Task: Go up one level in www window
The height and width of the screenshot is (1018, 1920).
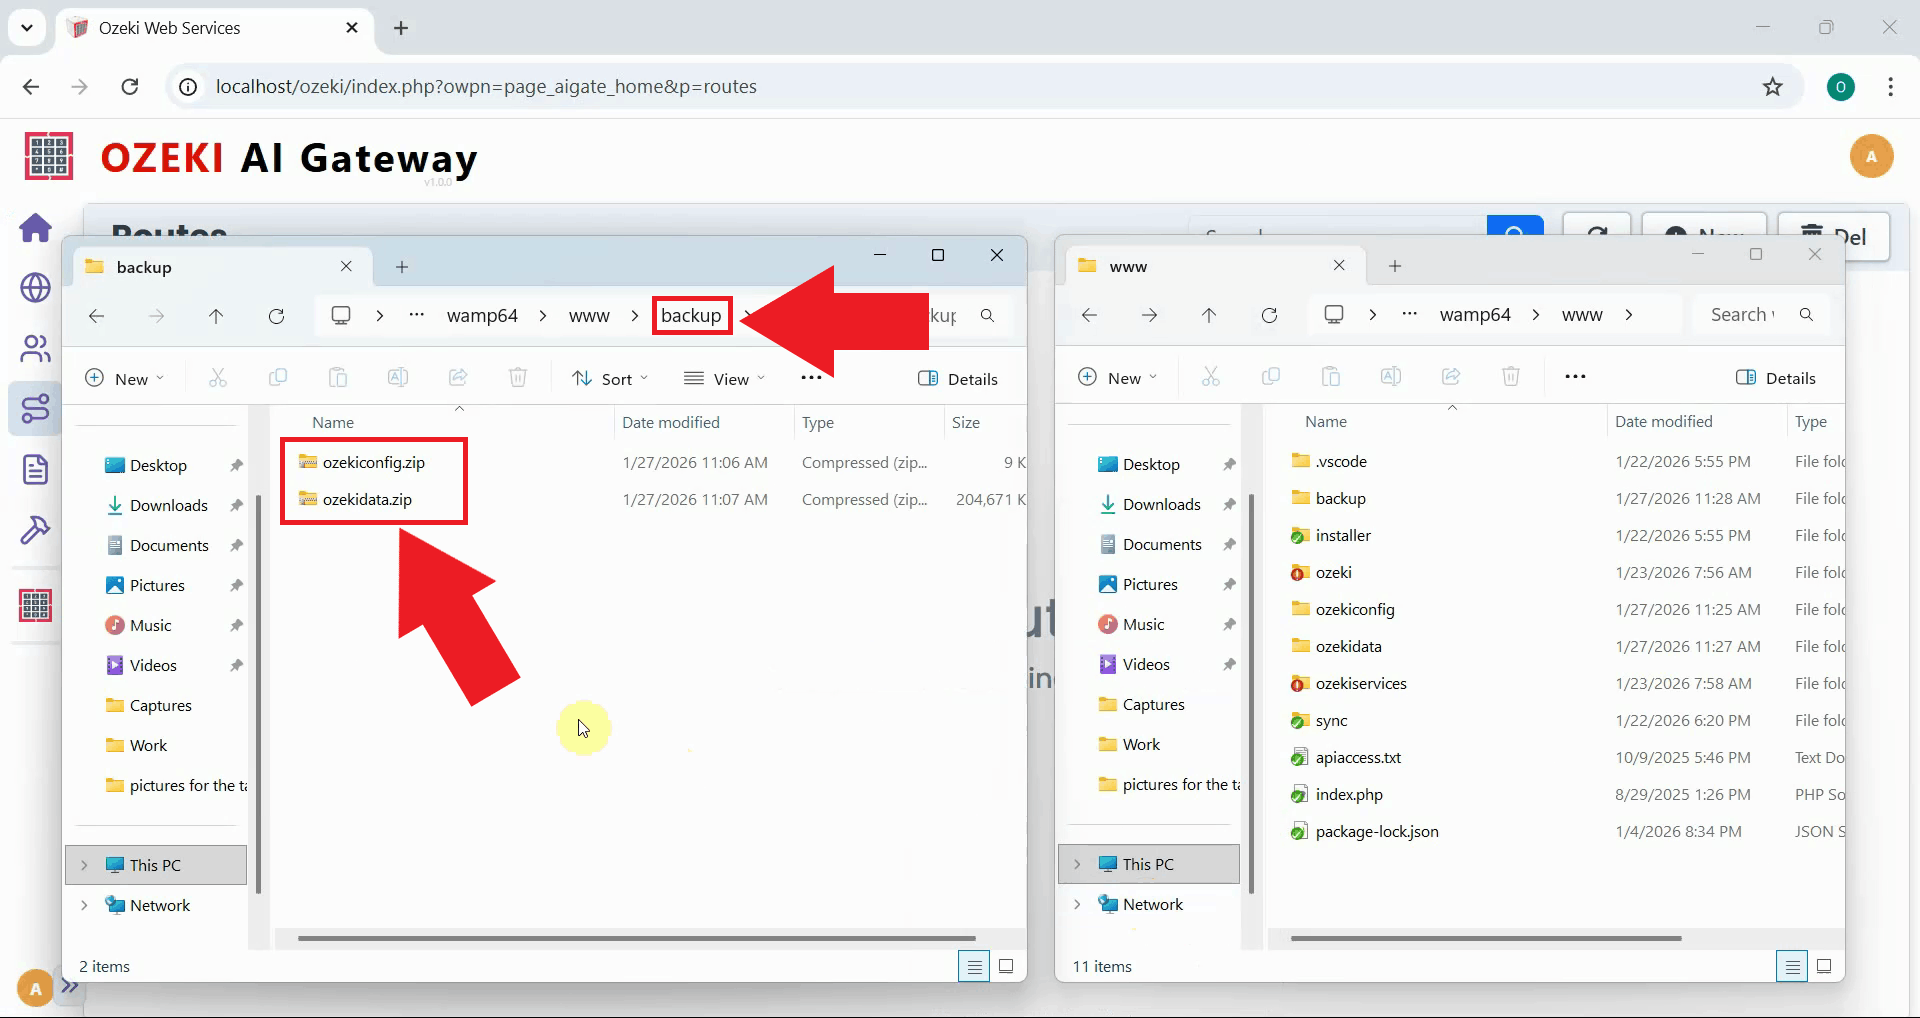Action: [1209, 315]
